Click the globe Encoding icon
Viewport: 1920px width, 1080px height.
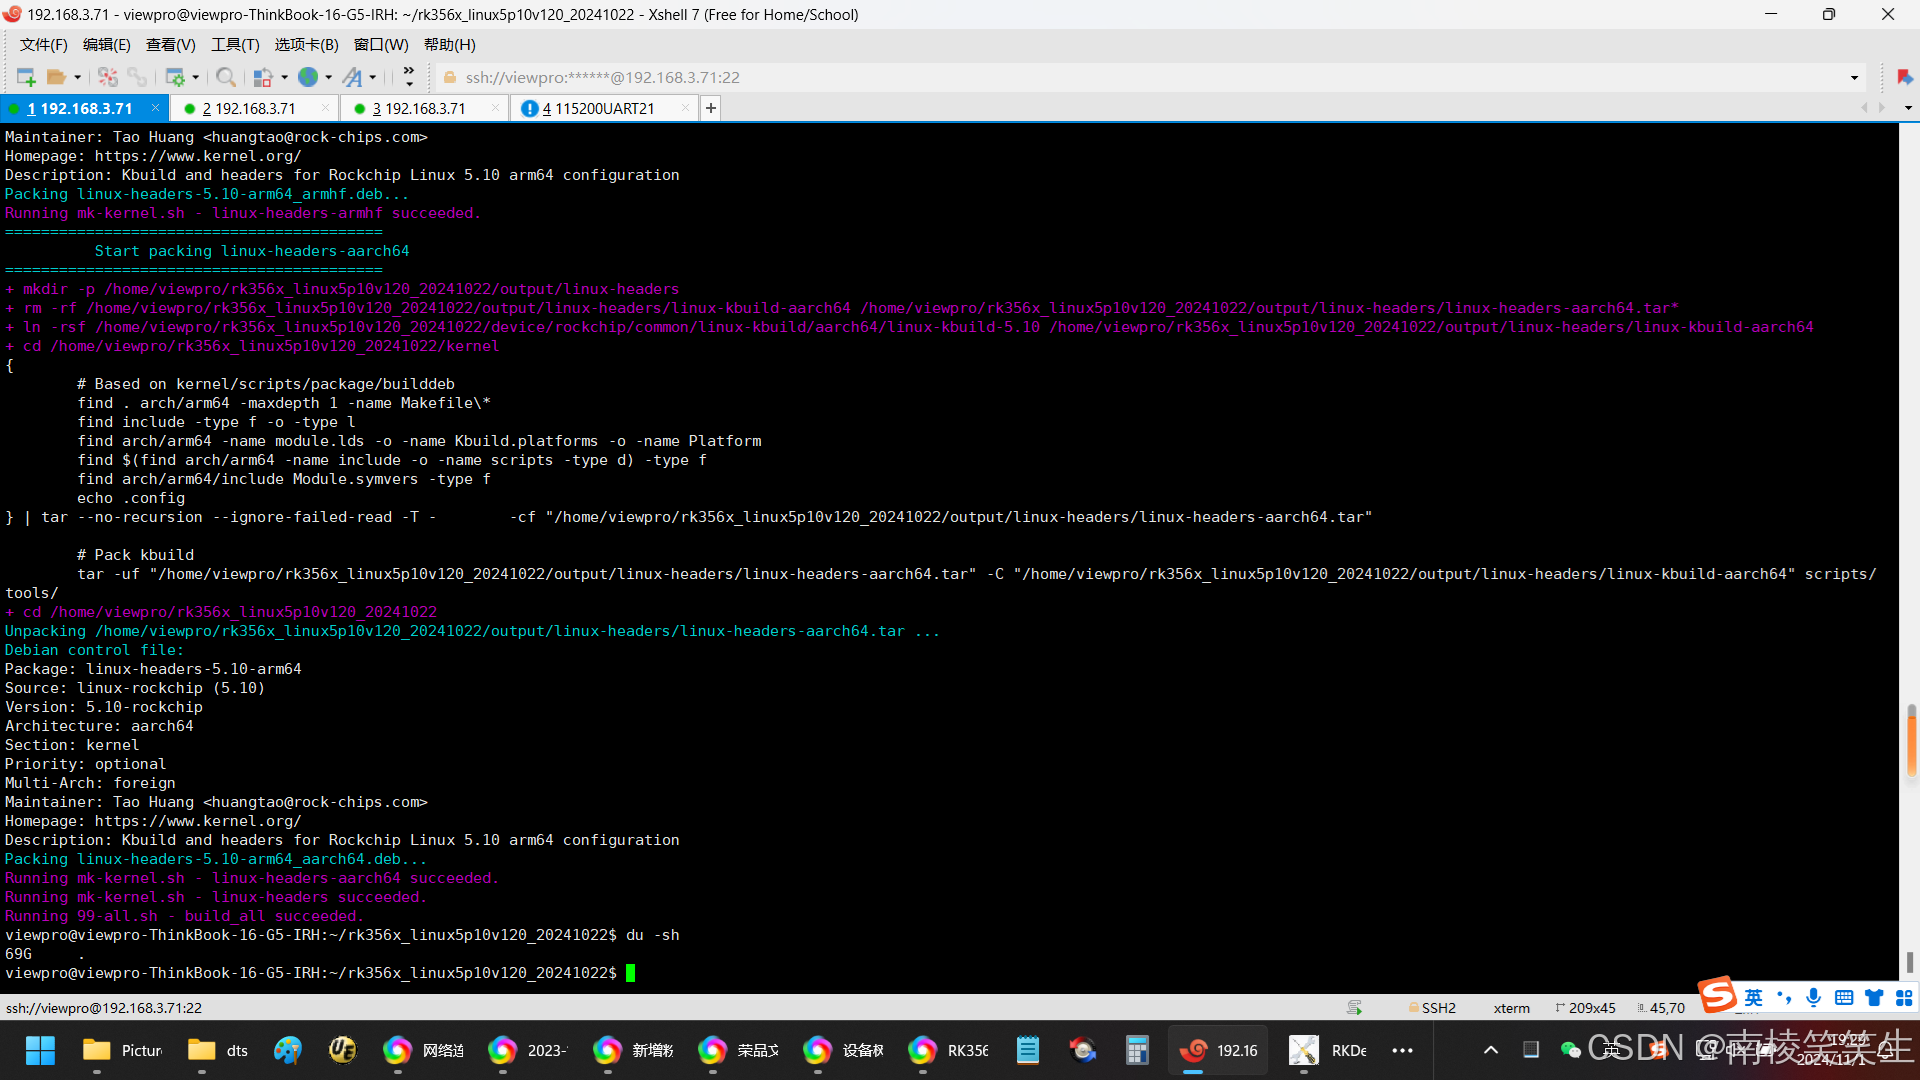[308, 77]
